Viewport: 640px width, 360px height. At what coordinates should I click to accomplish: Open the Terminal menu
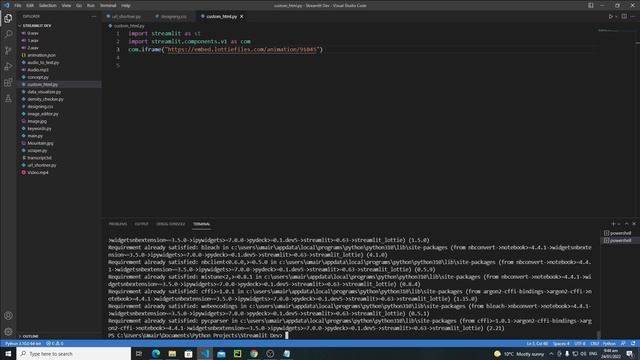[x=108, y=6]
